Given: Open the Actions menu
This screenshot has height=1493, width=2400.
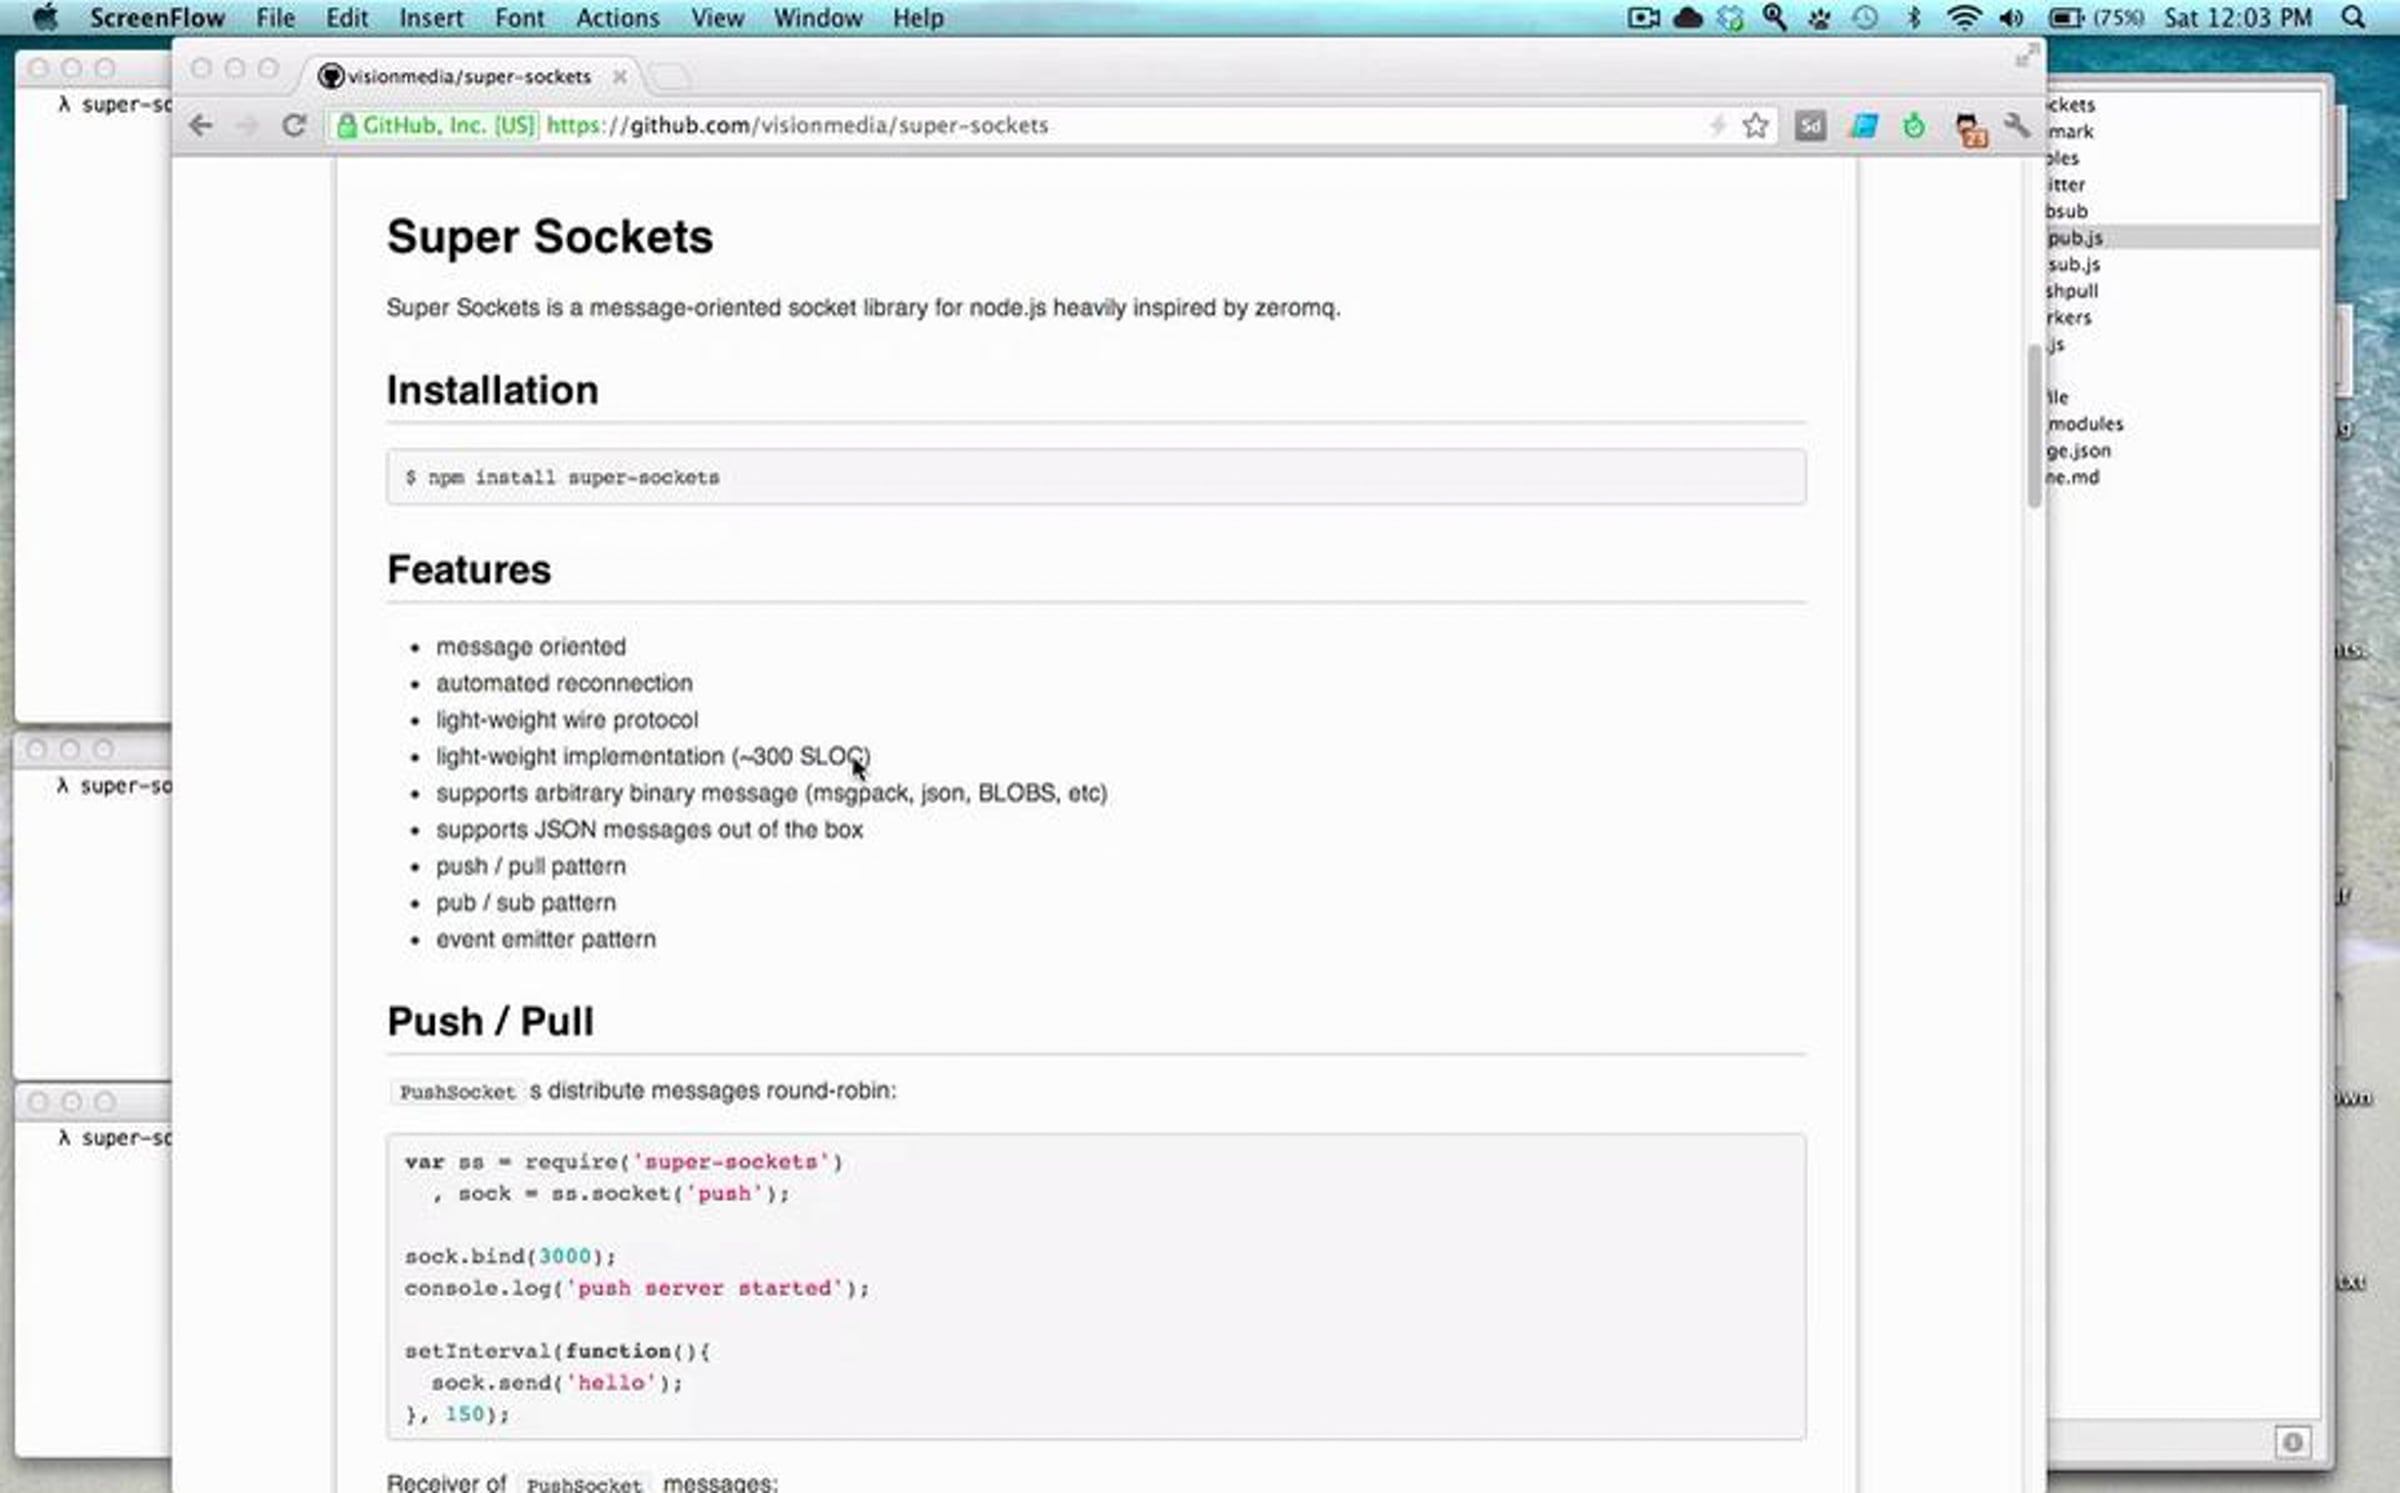Looking at the screenshot, I should 617,18.
